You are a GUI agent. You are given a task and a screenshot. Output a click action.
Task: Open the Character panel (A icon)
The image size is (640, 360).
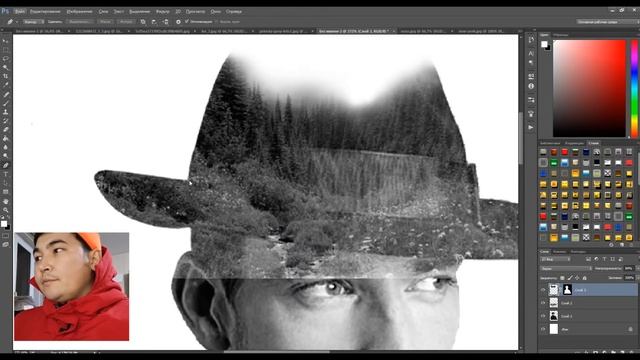[x=531, y=53]
